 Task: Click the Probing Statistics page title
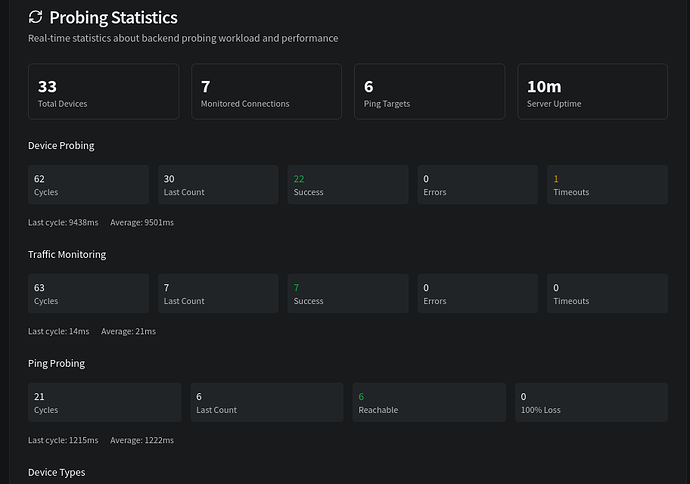tap(113, 17)
